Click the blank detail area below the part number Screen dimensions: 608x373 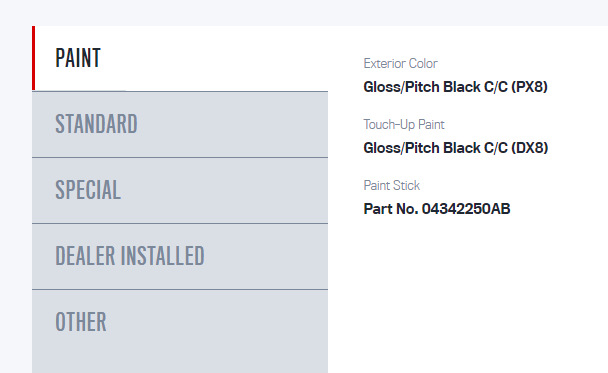click(481, 295)
